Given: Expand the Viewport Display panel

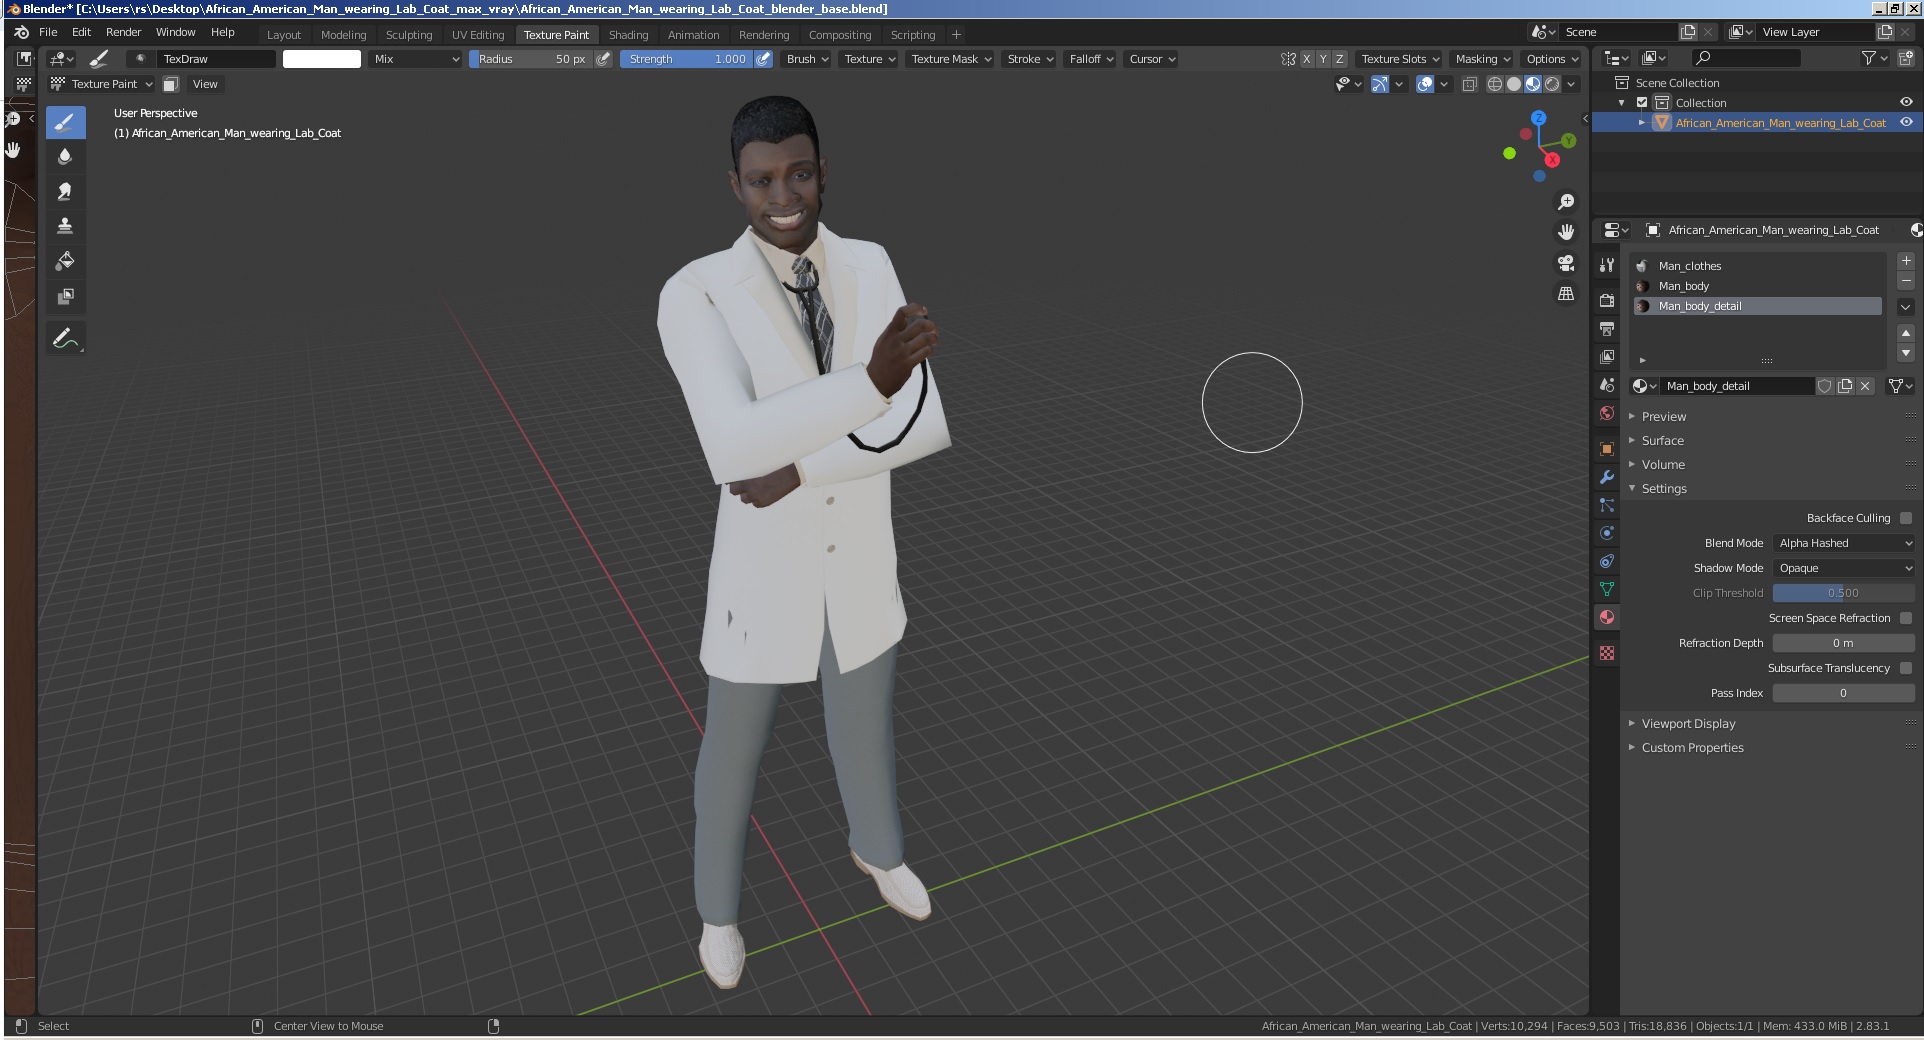Looking at the screenshot, I should tap(1688, 724).
